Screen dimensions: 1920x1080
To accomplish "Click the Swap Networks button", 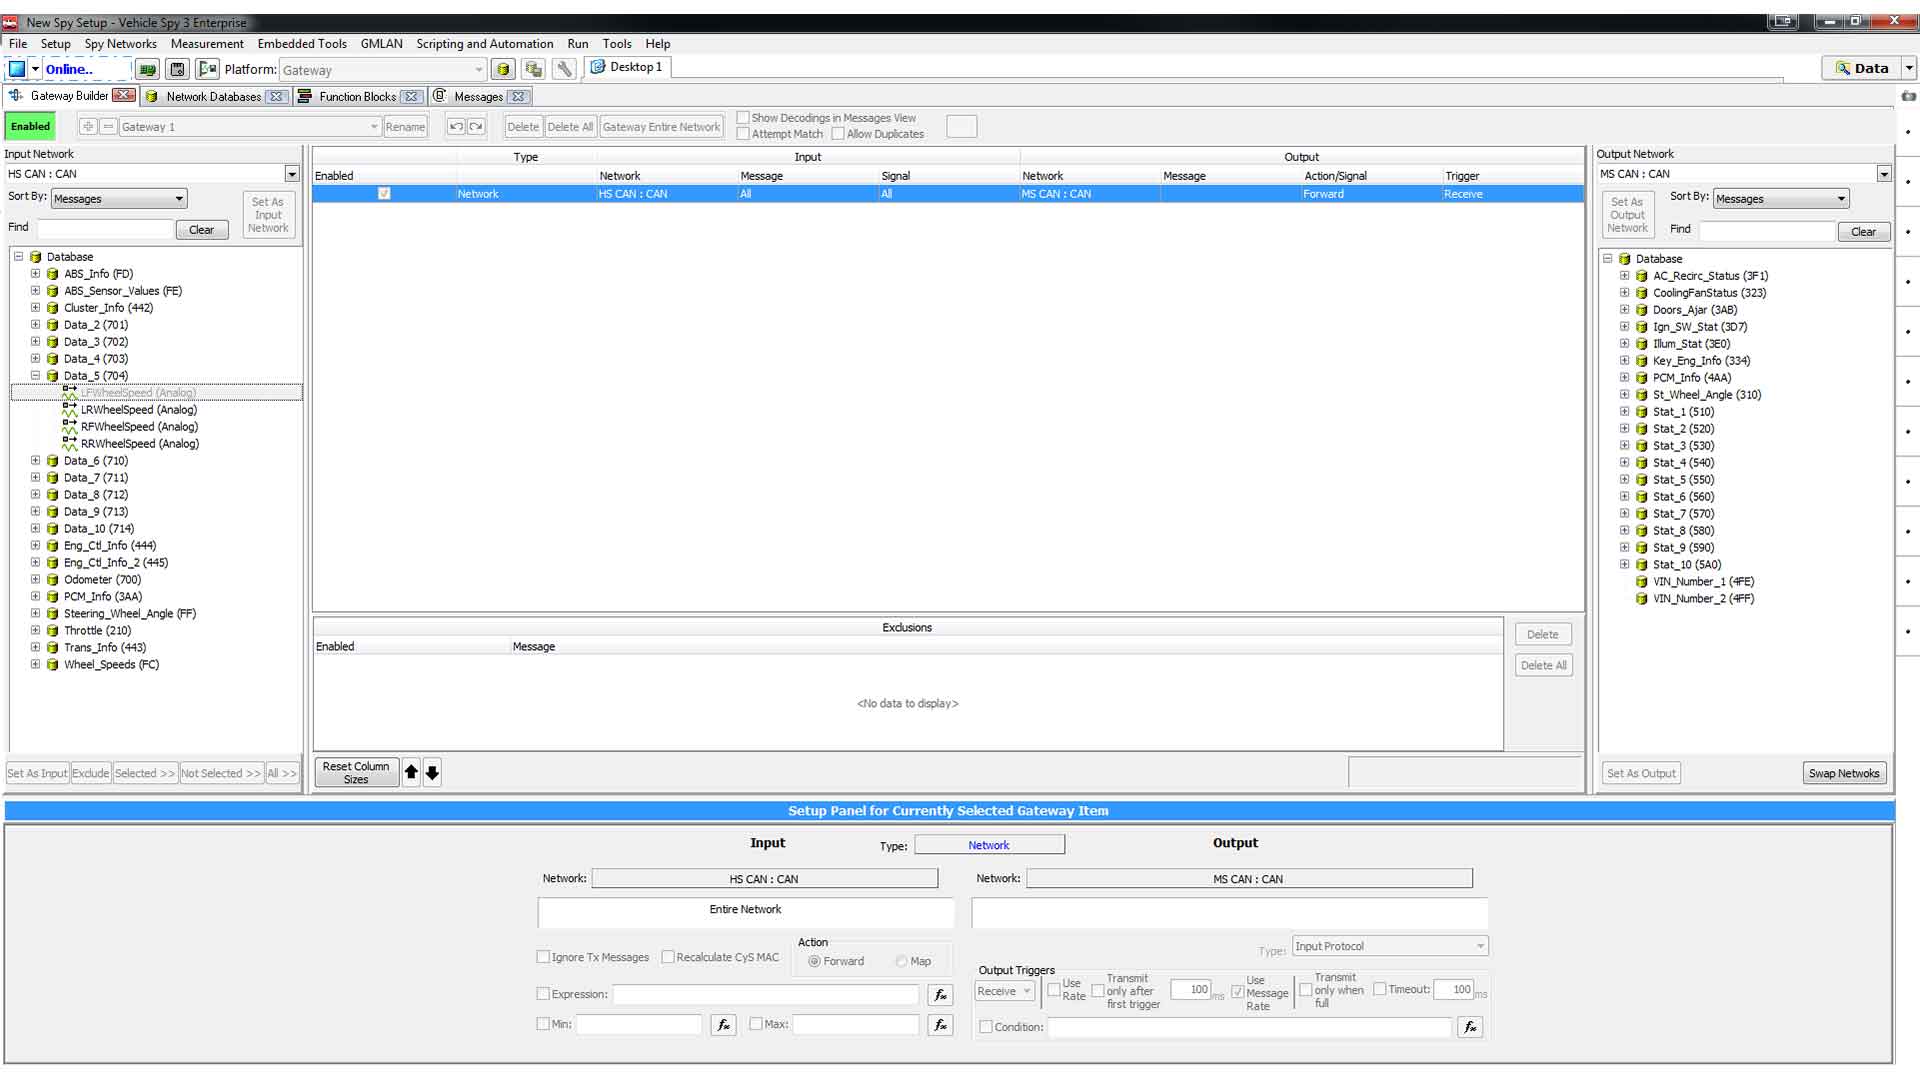I will tap(1843, 773).
